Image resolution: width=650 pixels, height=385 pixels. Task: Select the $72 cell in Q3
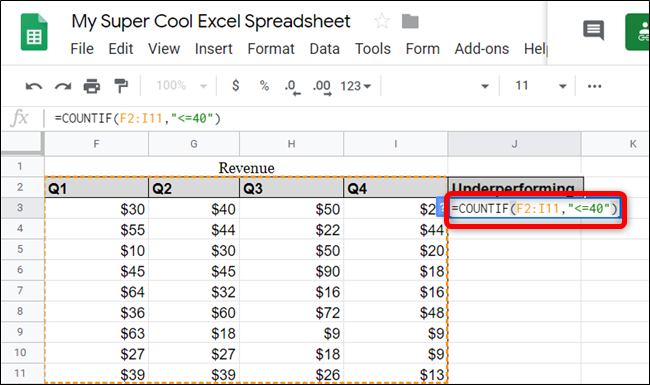click(x=291, y=312)
